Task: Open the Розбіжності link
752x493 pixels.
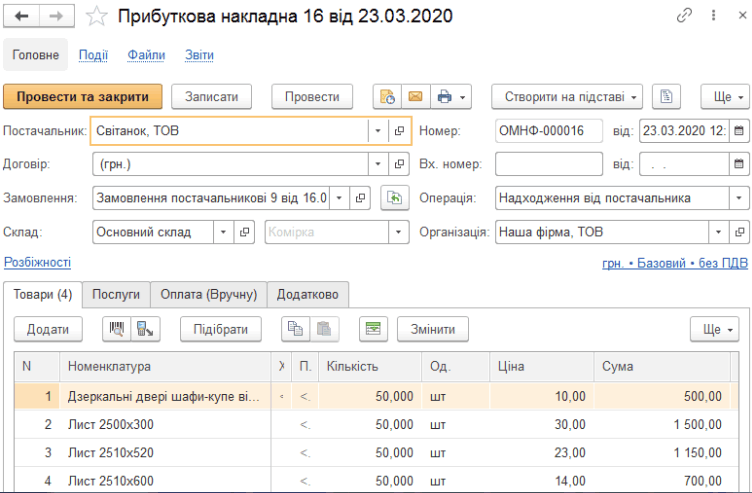Action: point(37,262)
